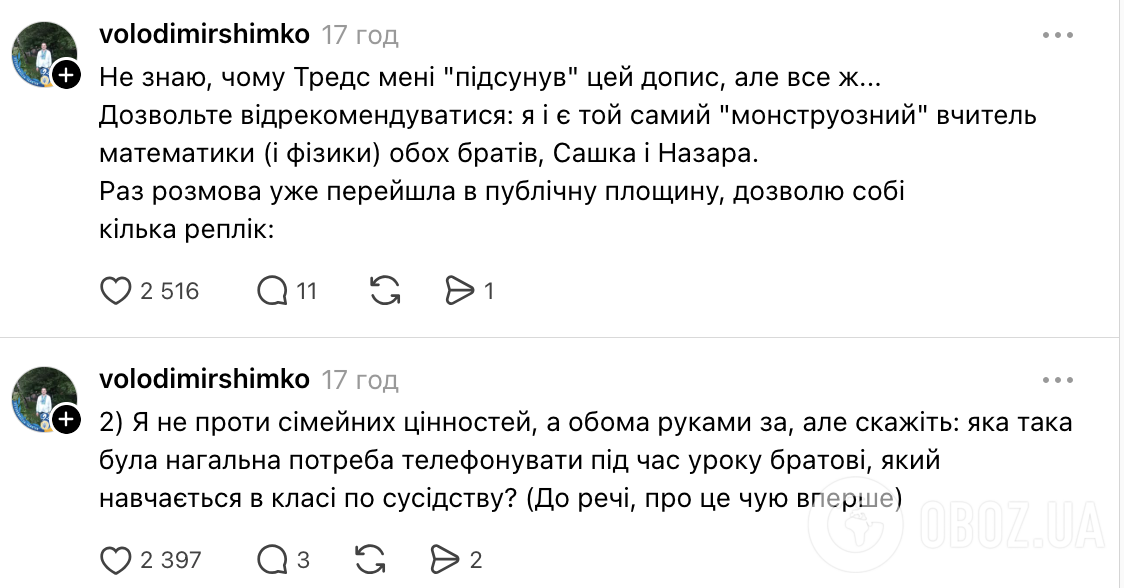Click the '17 год' timestamp on the first post
Image resolution: width=1124 pixels, height=588 pixels.
click(359, 33)
